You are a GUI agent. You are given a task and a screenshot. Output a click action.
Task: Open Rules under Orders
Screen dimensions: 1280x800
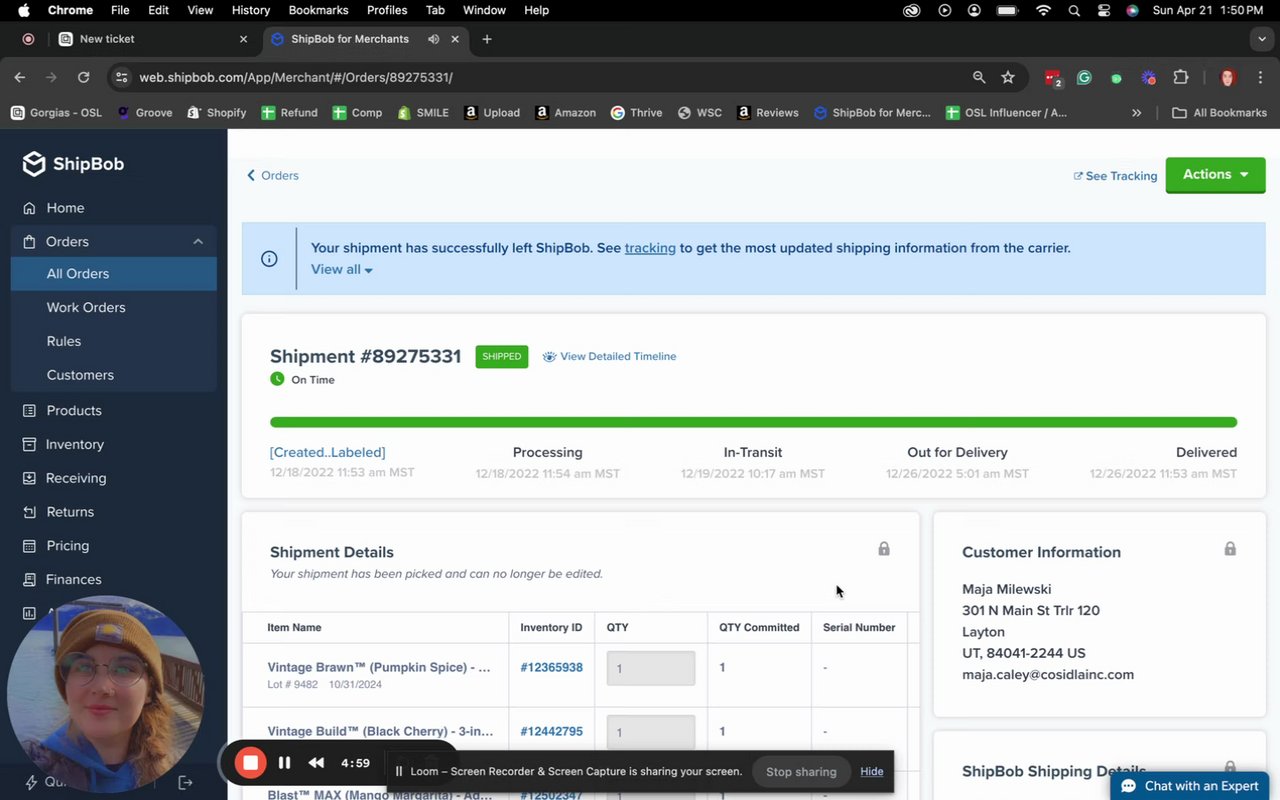coord(64,341)
